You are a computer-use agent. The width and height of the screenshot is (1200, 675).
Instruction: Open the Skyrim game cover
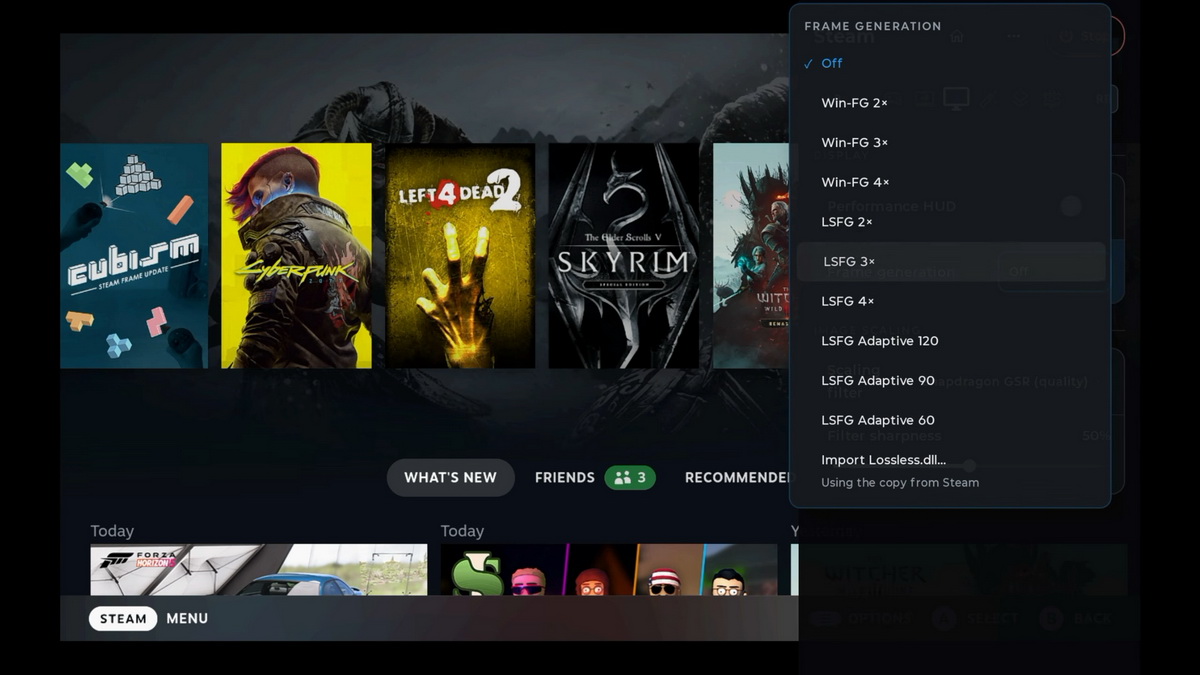(623, 256)
